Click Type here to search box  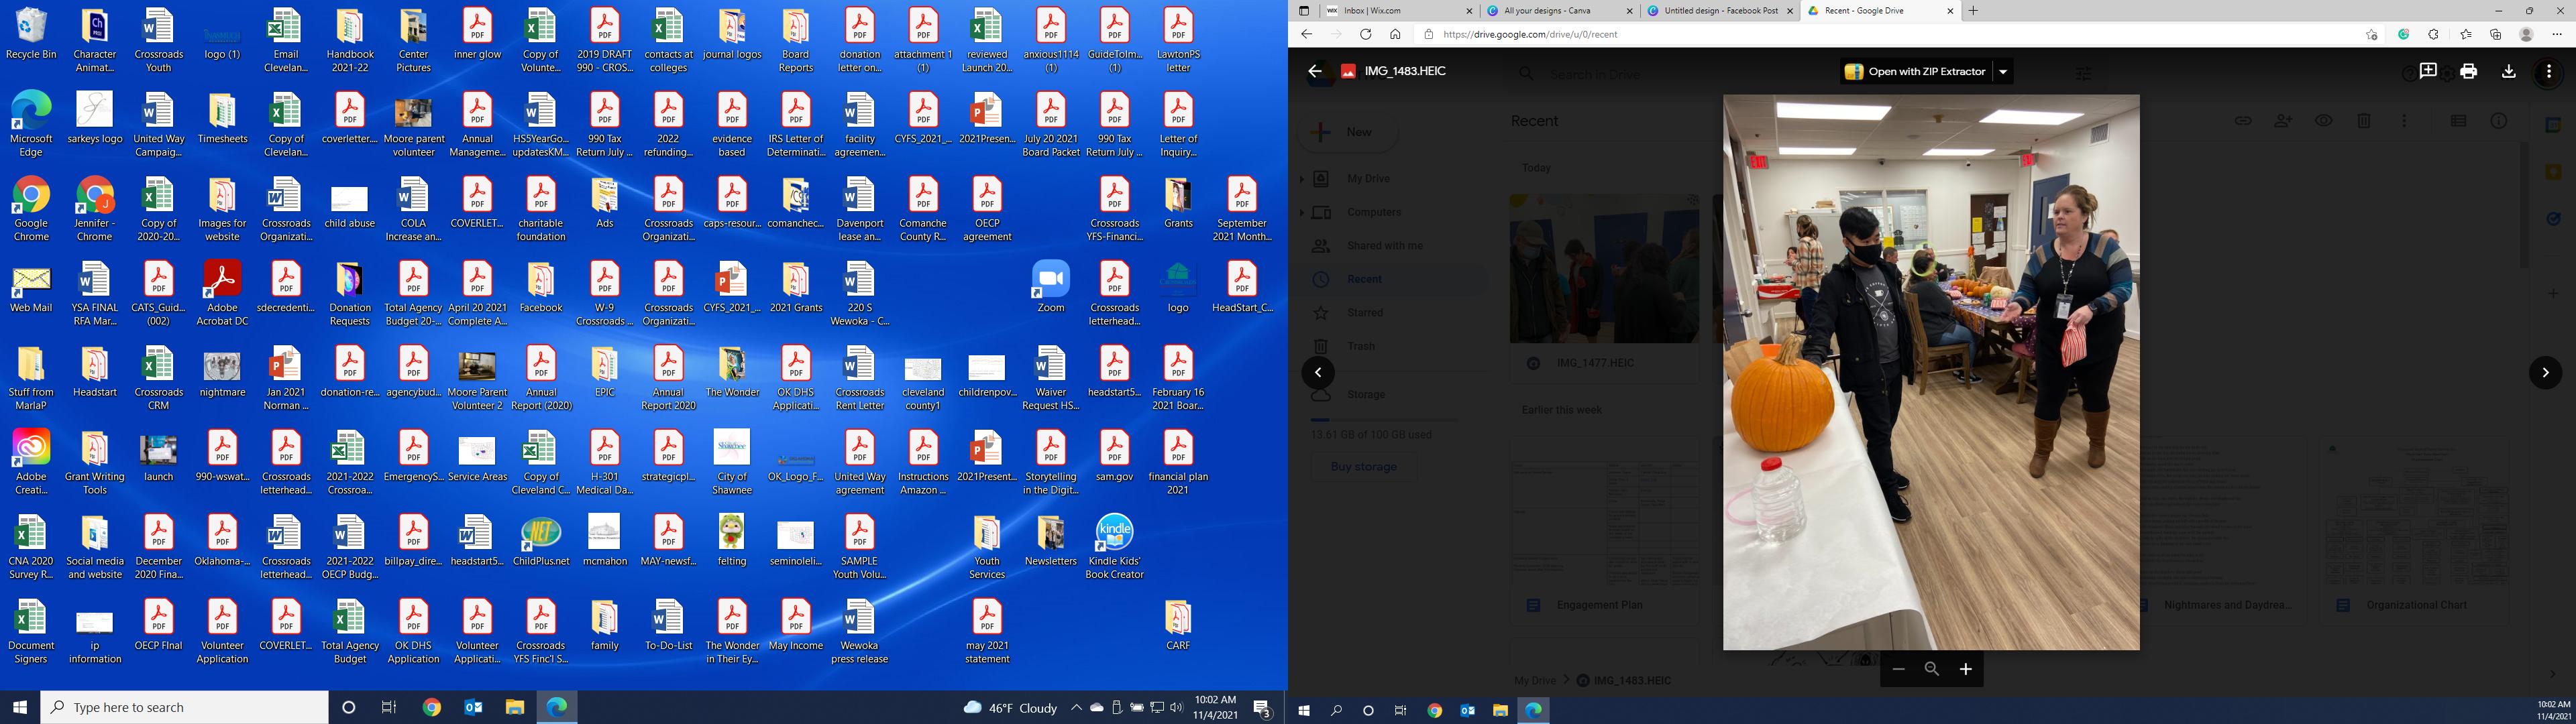click(185, 707)
